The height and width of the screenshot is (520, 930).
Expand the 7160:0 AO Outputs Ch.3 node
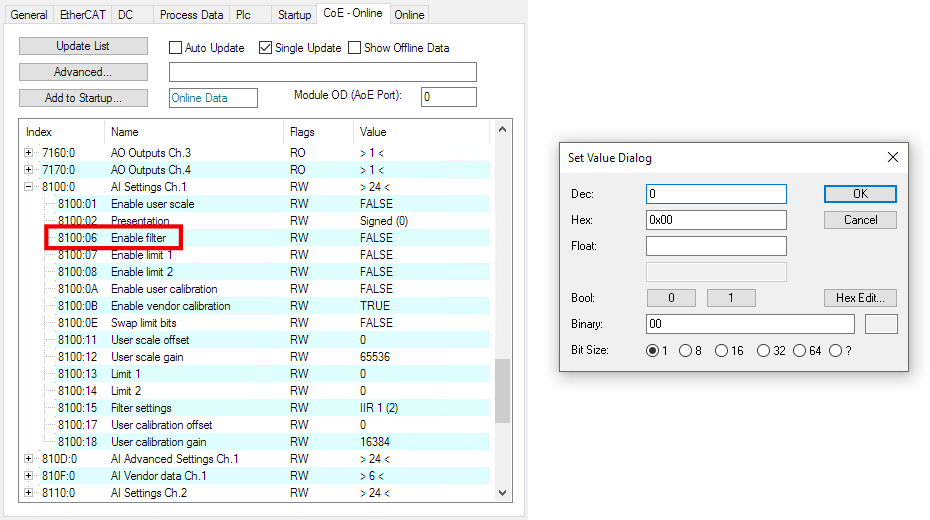point(28,152)
